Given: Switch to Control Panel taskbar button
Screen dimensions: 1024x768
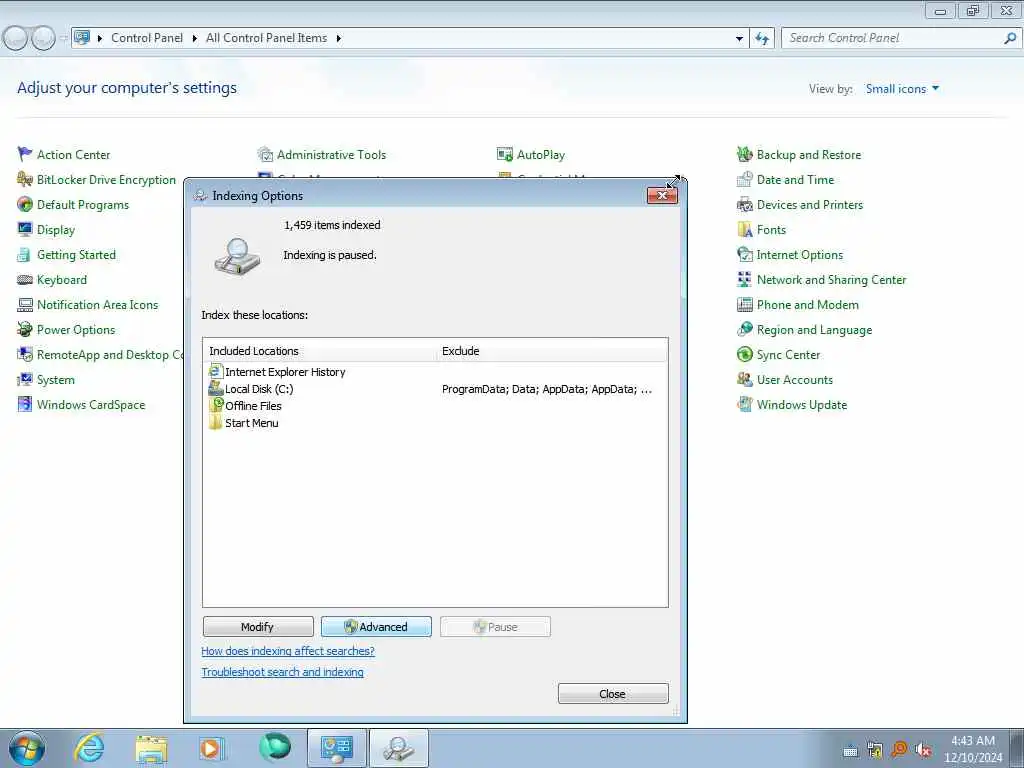Looking at the screenshot, I should pyautogui.click(x=336, y=748).
